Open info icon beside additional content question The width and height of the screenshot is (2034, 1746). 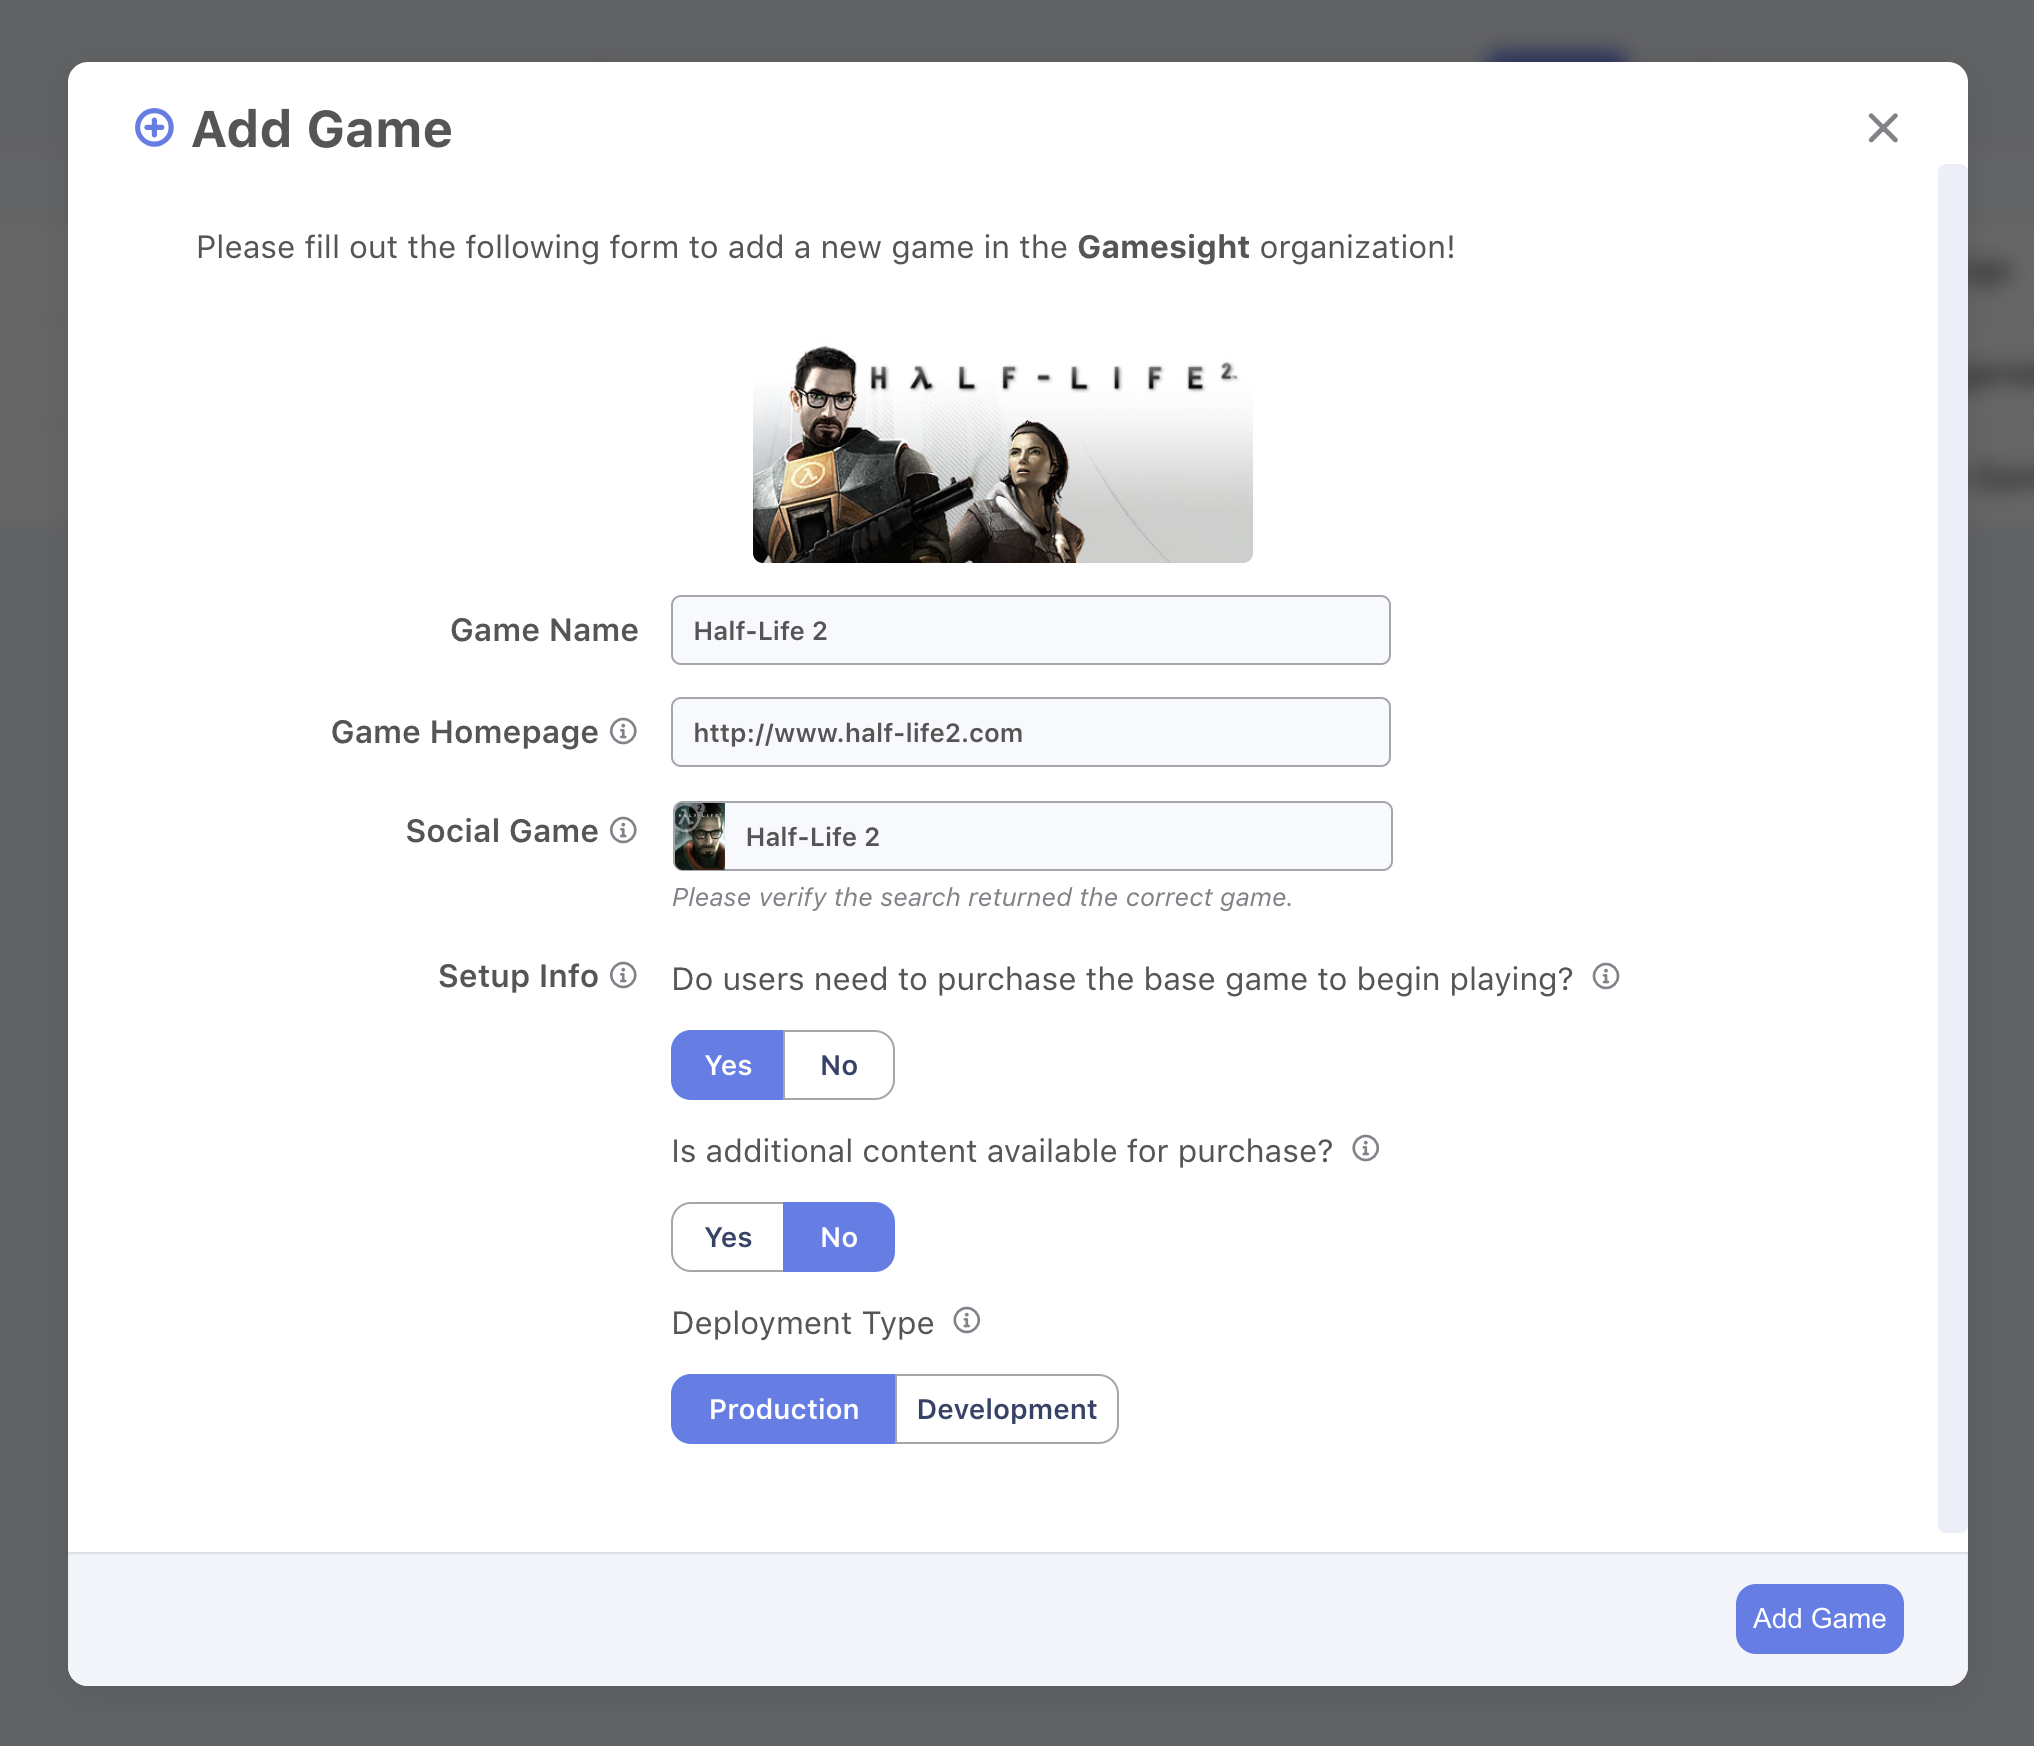click(1366, 1148)
